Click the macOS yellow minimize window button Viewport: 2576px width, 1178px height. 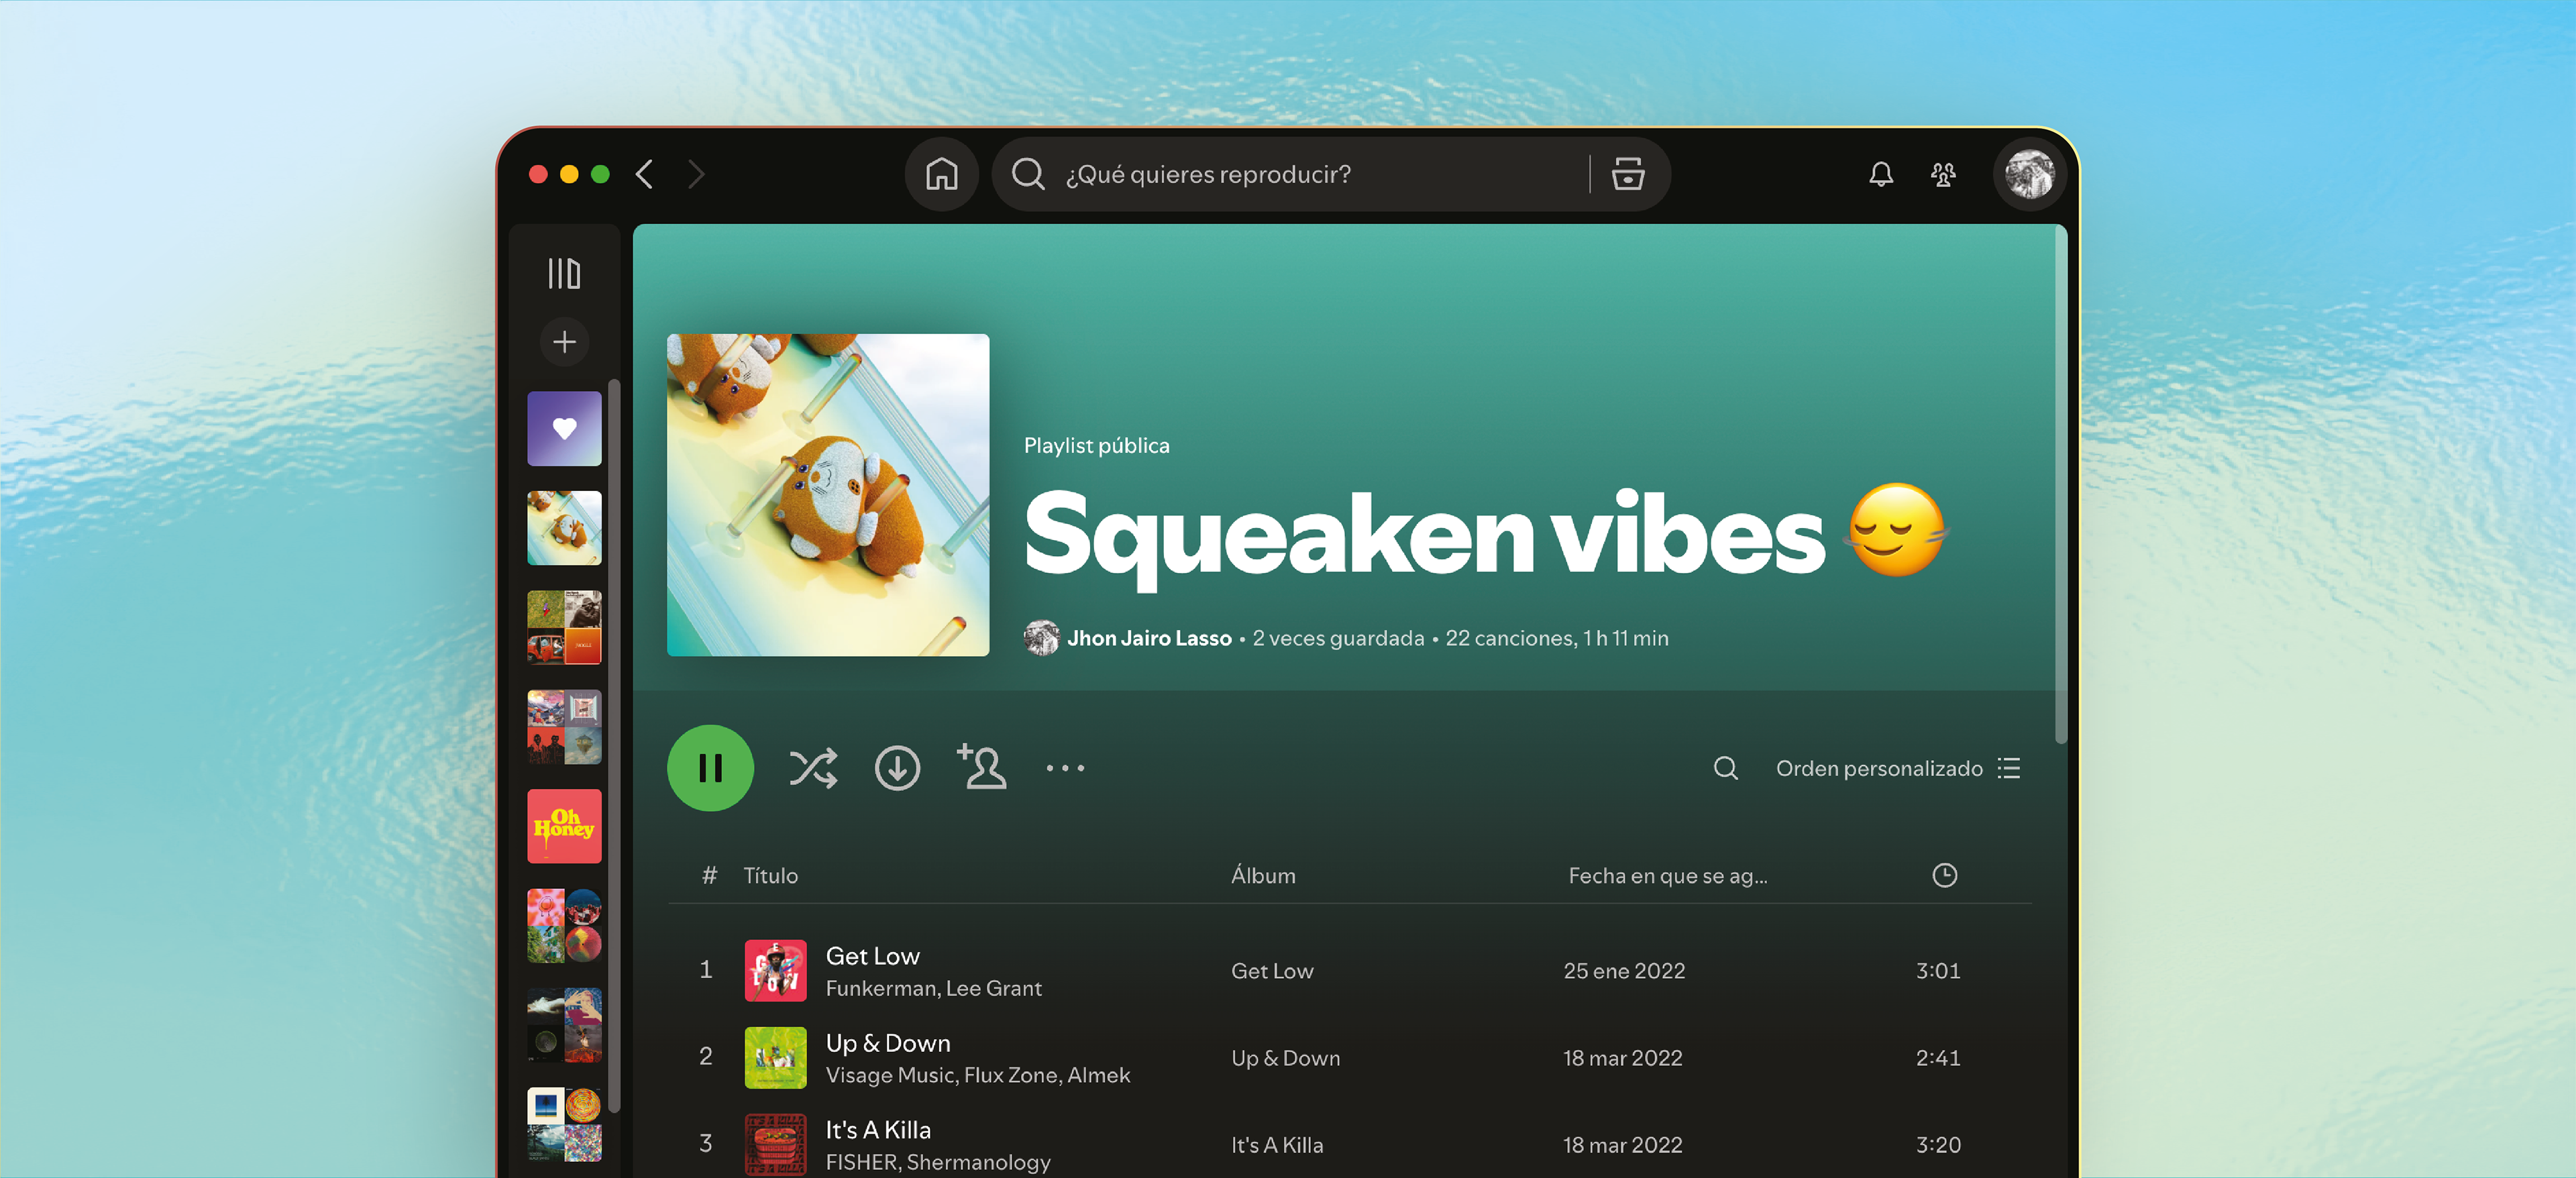(569, 174)
